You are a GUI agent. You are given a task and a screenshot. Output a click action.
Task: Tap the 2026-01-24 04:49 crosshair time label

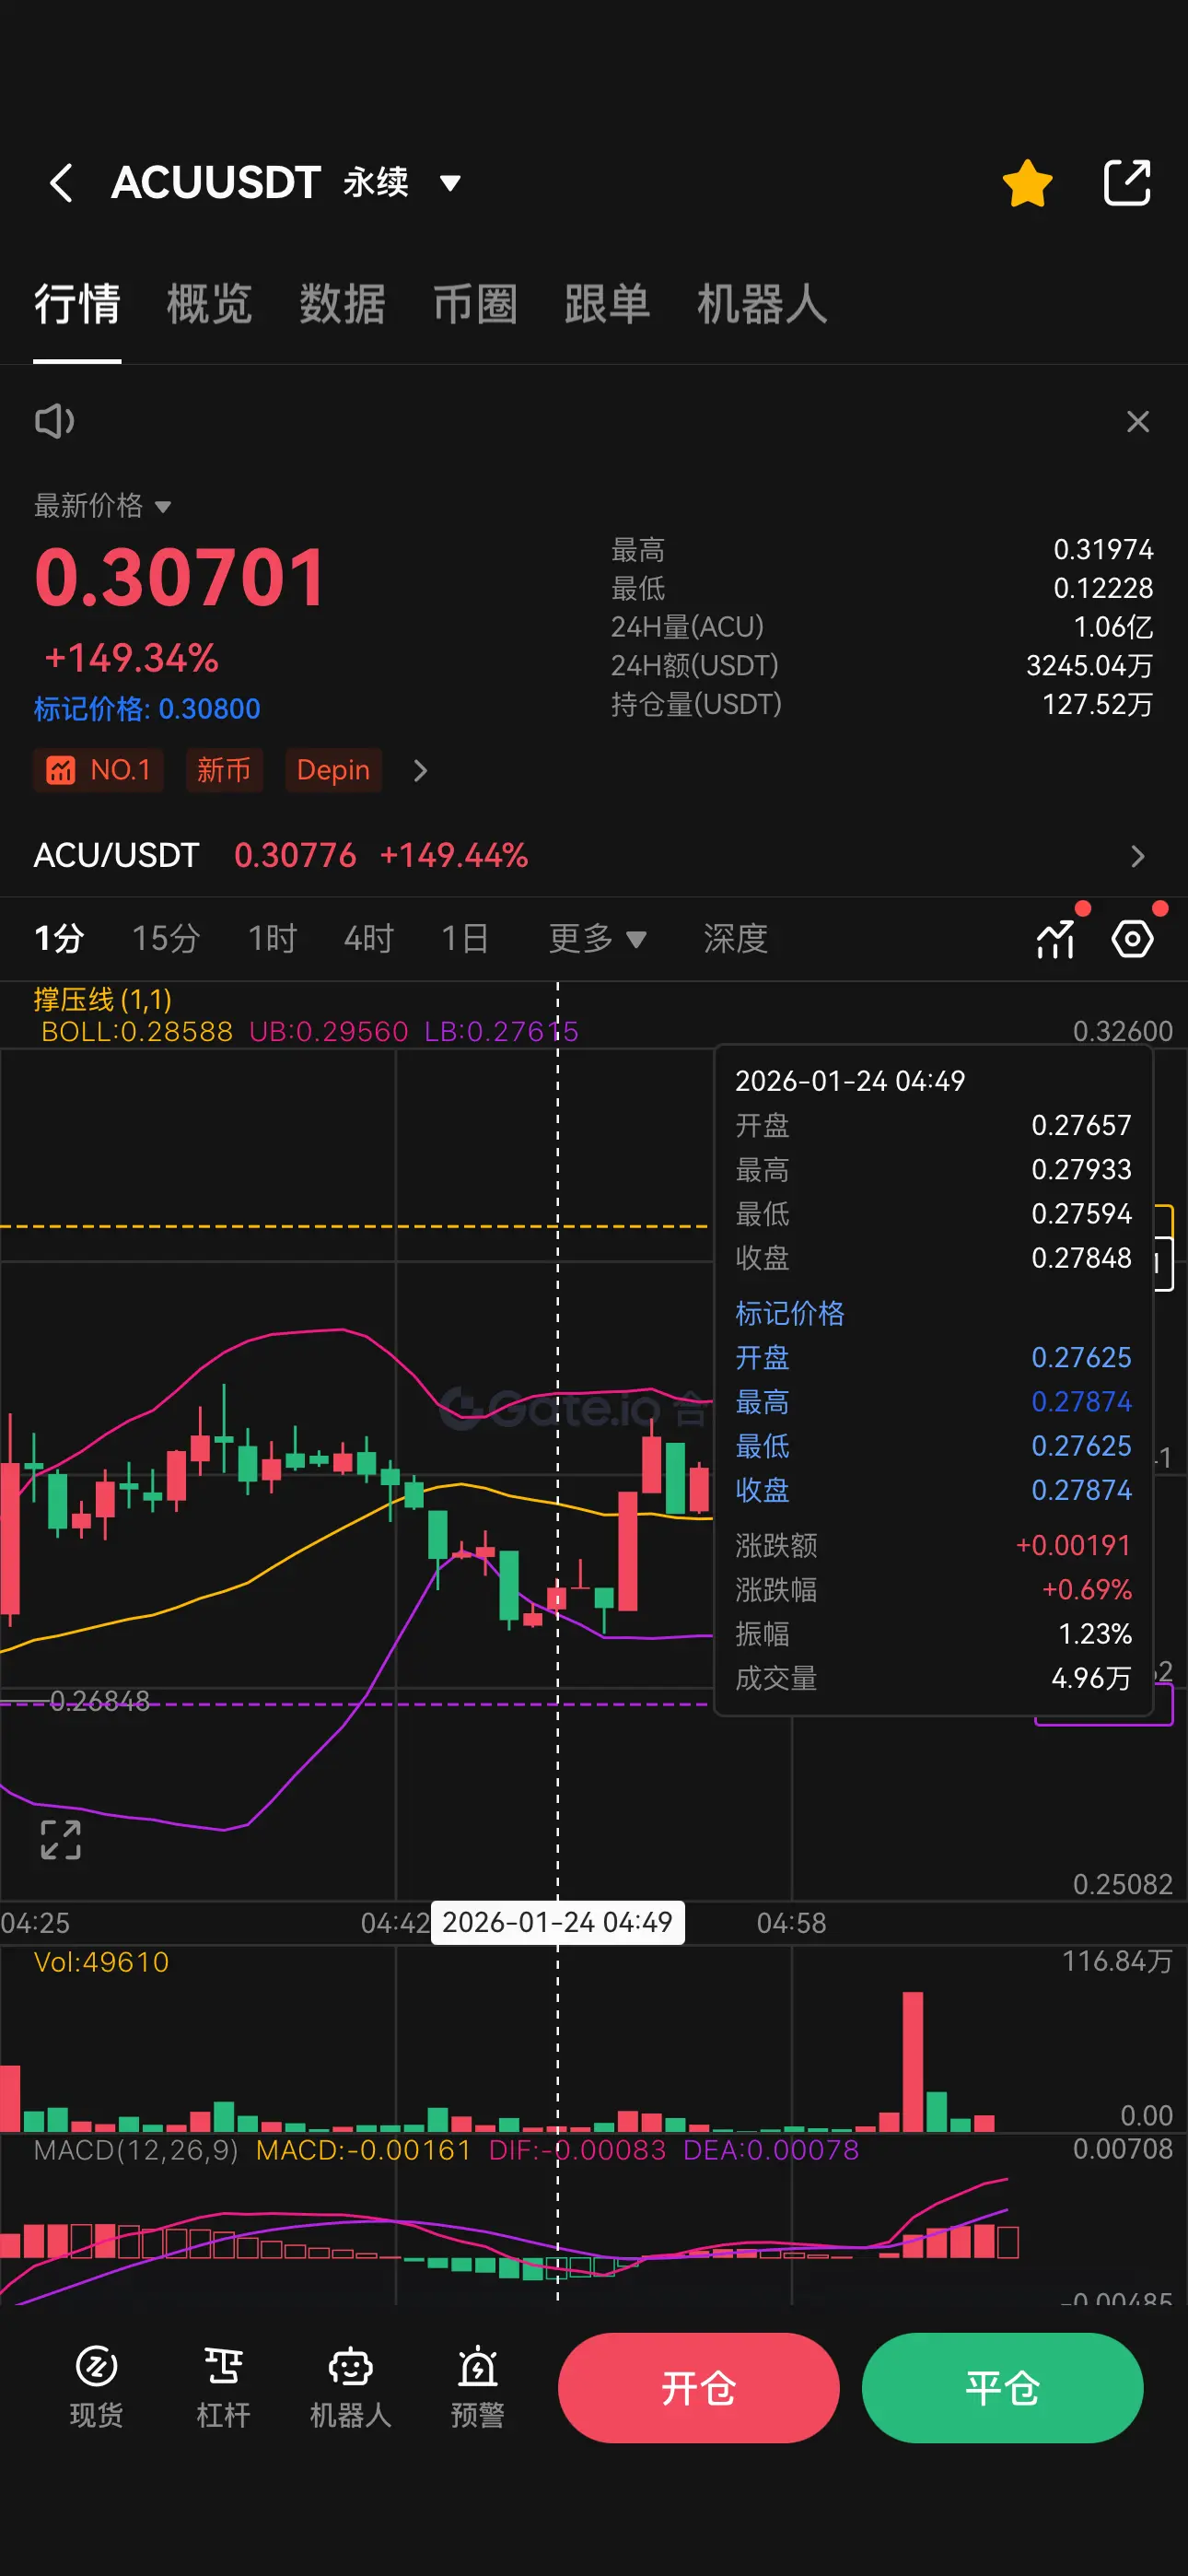click(x=557, y=1922)
